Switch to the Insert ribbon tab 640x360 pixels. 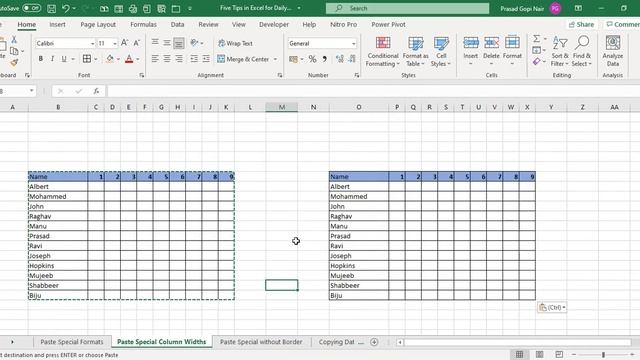(x=57, y=24)
